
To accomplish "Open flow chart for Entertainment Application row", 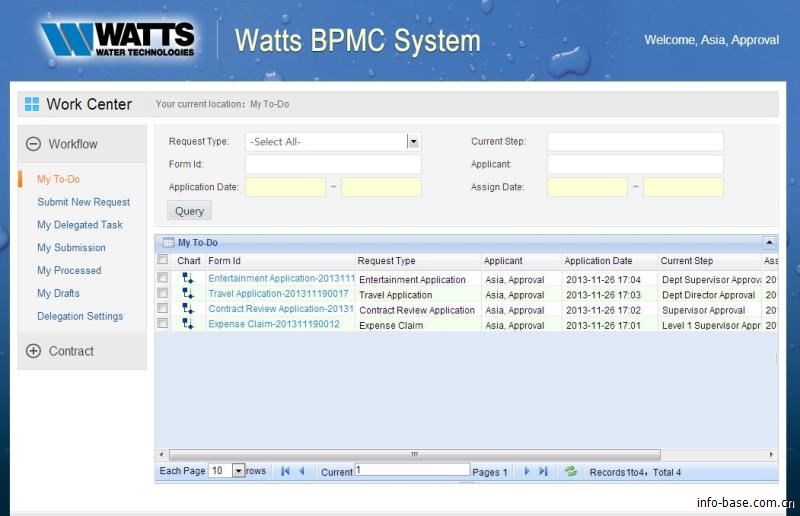I will click(x=188, y=278).
